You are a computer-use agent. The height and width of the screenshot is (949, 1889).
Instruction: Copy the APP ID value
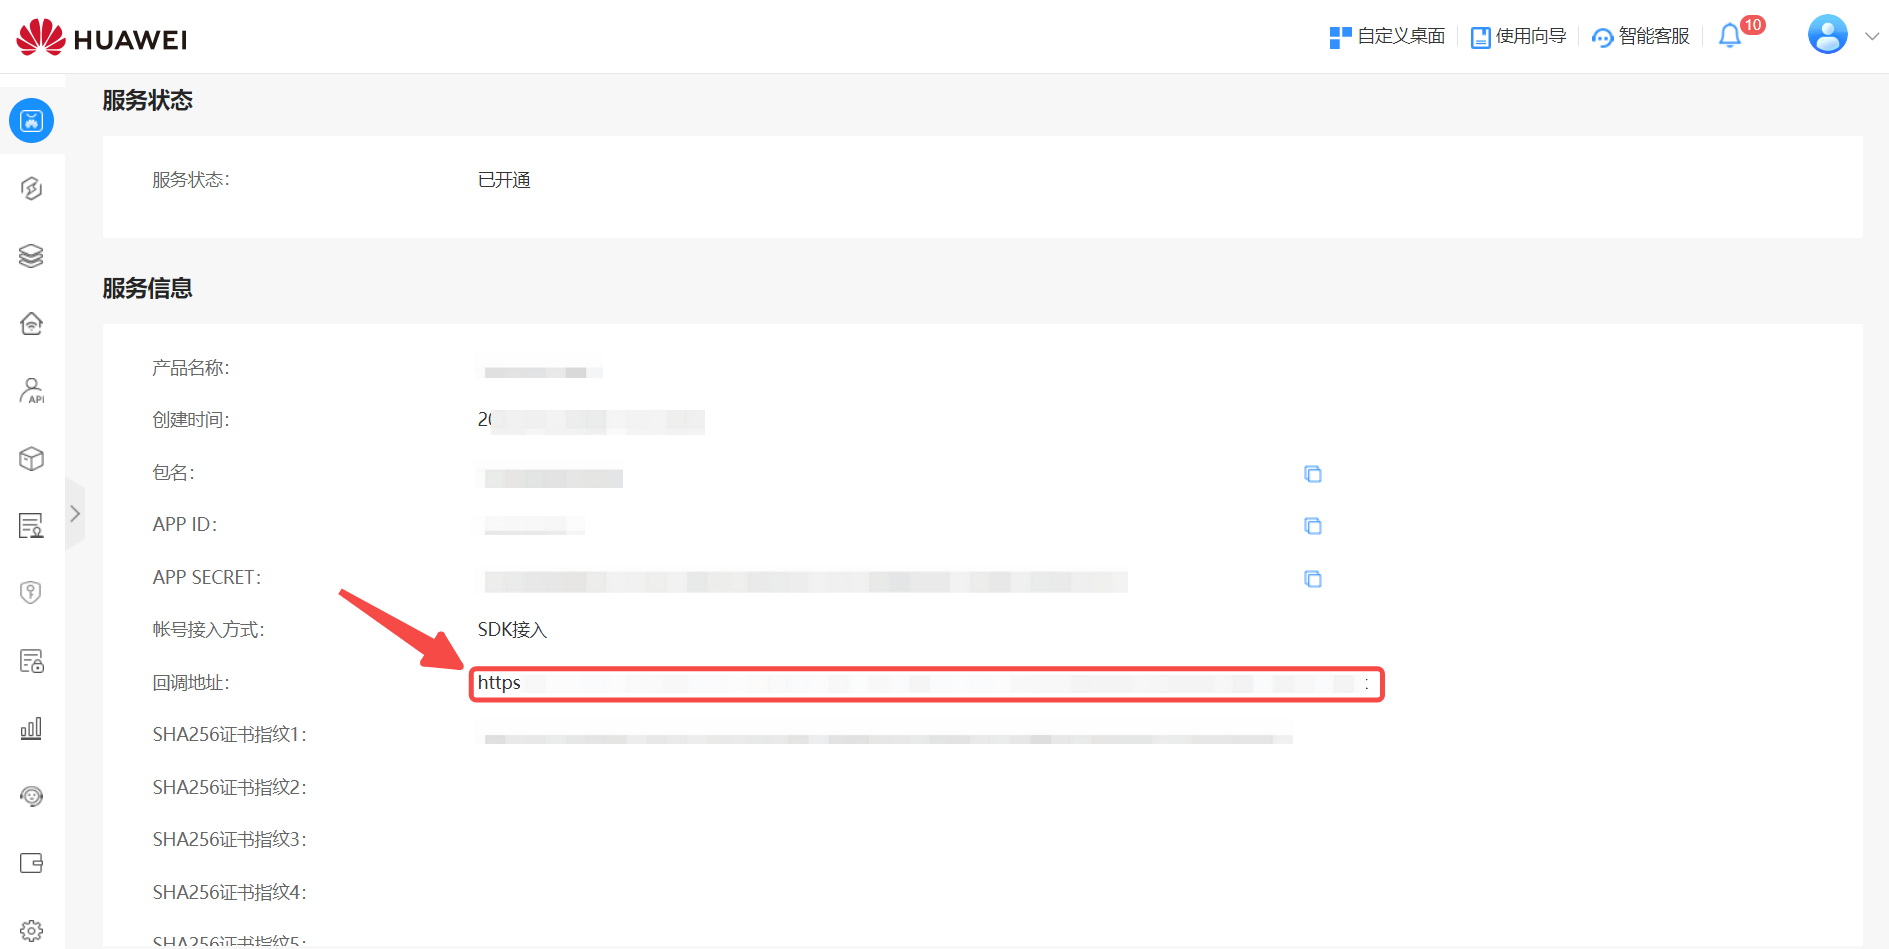(x=1312, y=526)
